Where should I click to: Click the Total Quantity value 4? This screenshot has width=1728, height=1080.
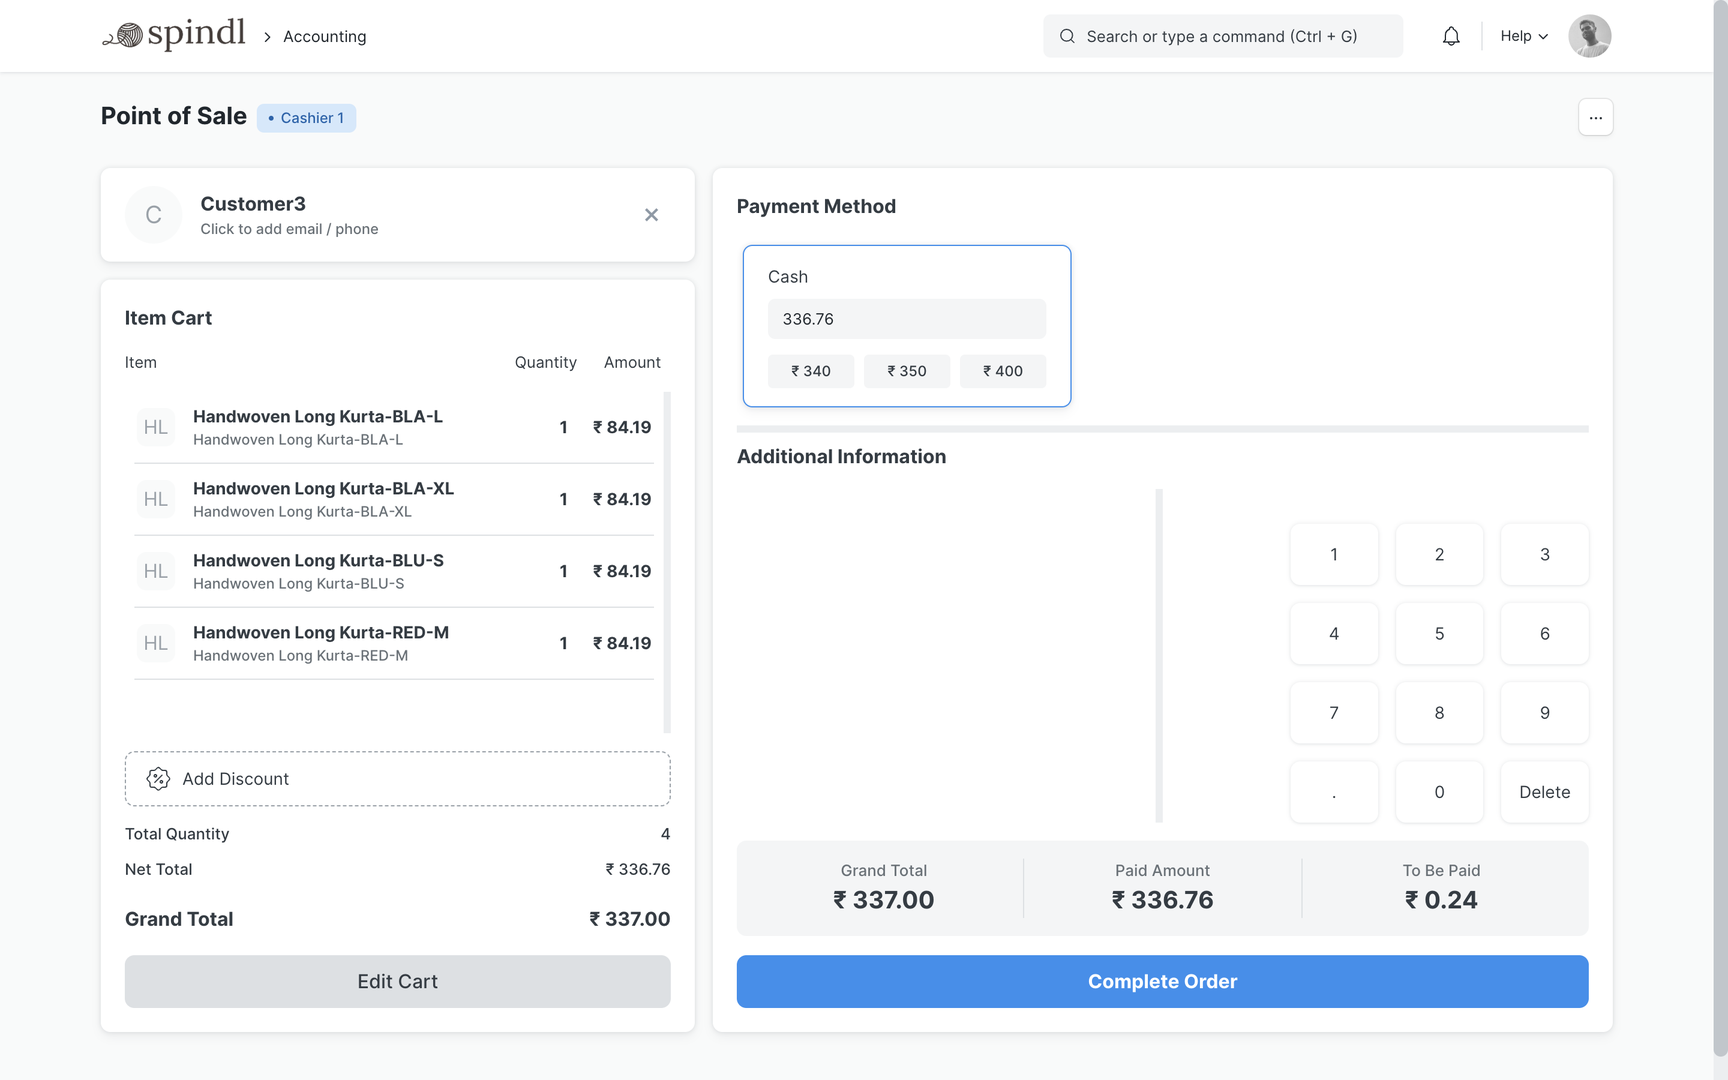tap(665, 834)
